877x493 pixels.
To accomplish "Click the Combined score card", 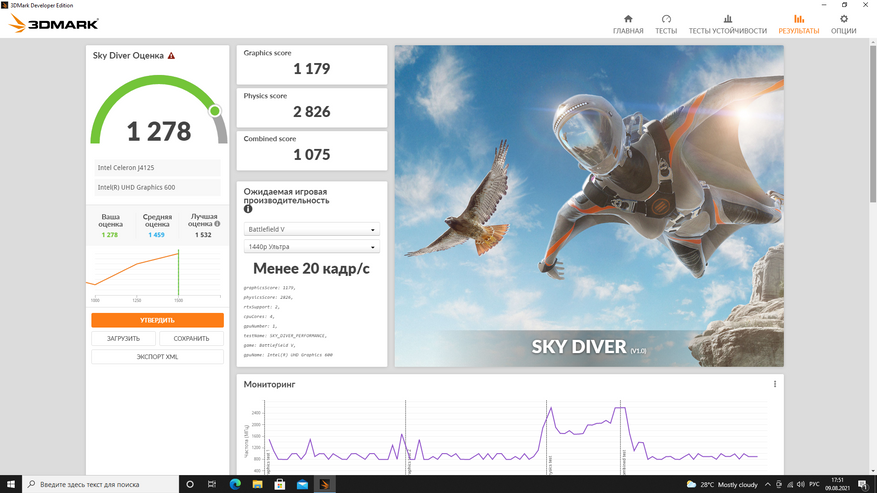I will click(312, 151).
